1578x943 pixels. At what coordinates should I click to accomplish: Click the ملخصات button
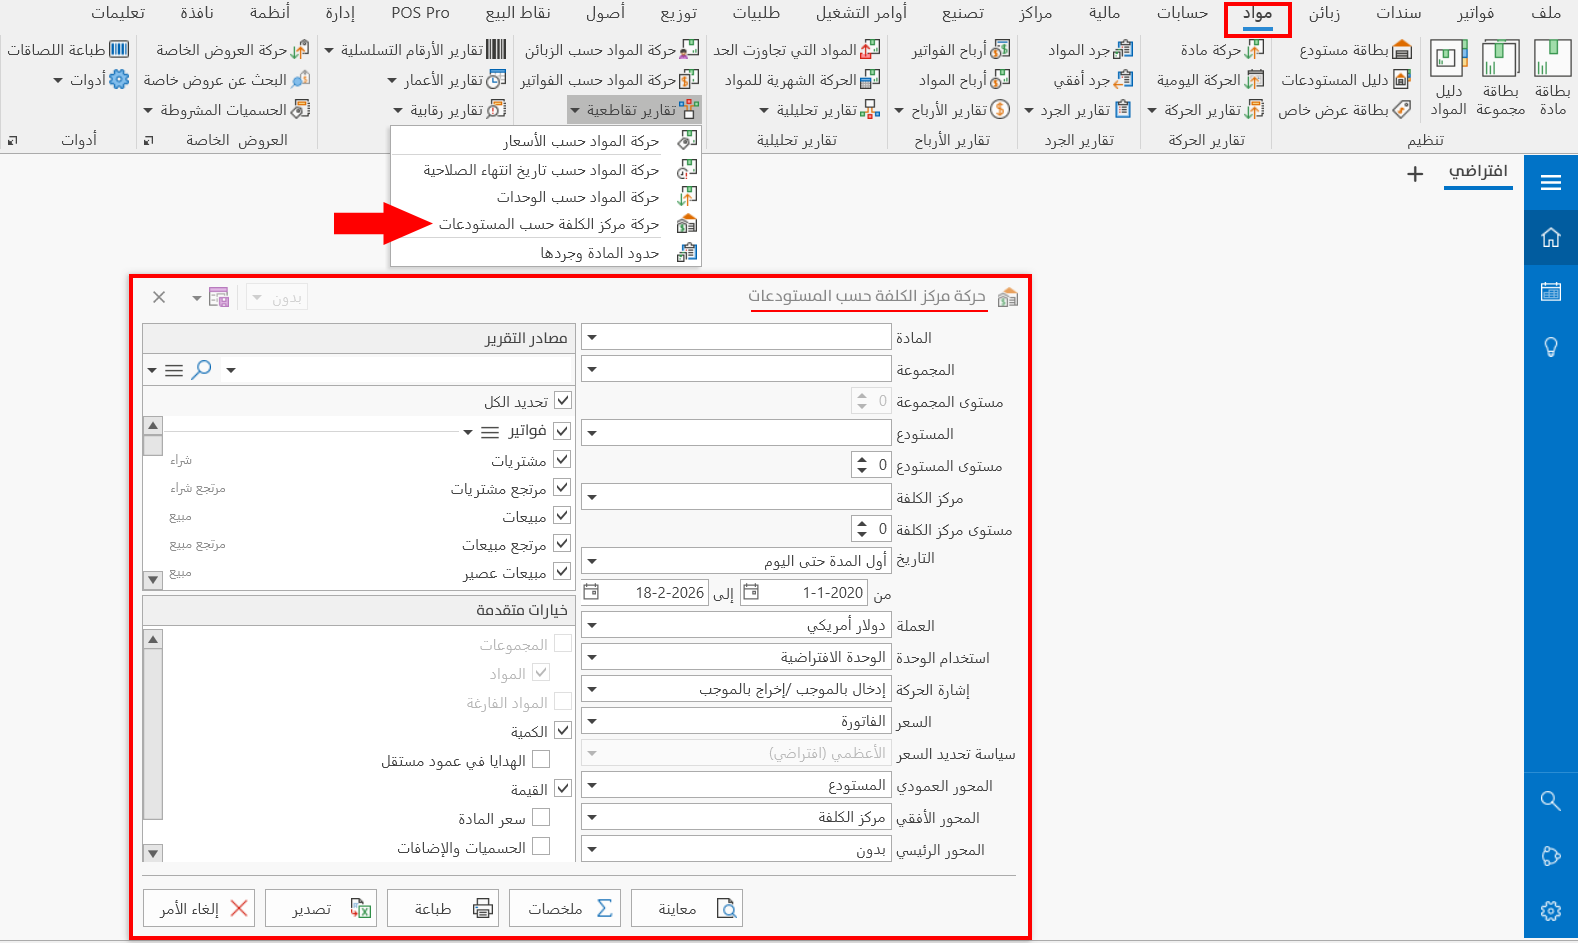[565, 908]
